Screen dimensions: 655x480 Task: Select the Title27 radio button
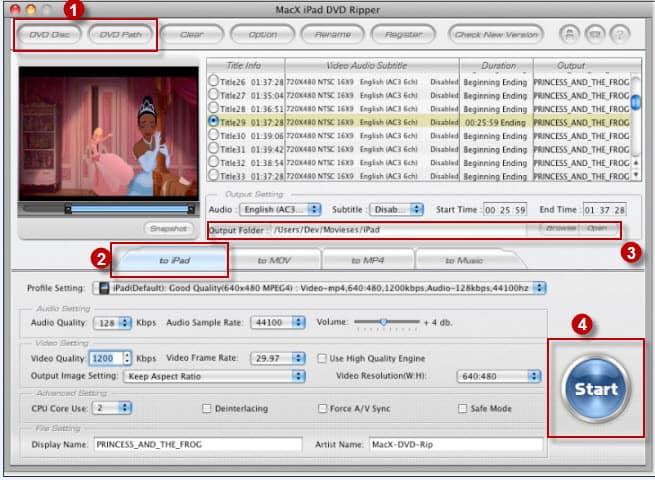click(x=213, y=94)
